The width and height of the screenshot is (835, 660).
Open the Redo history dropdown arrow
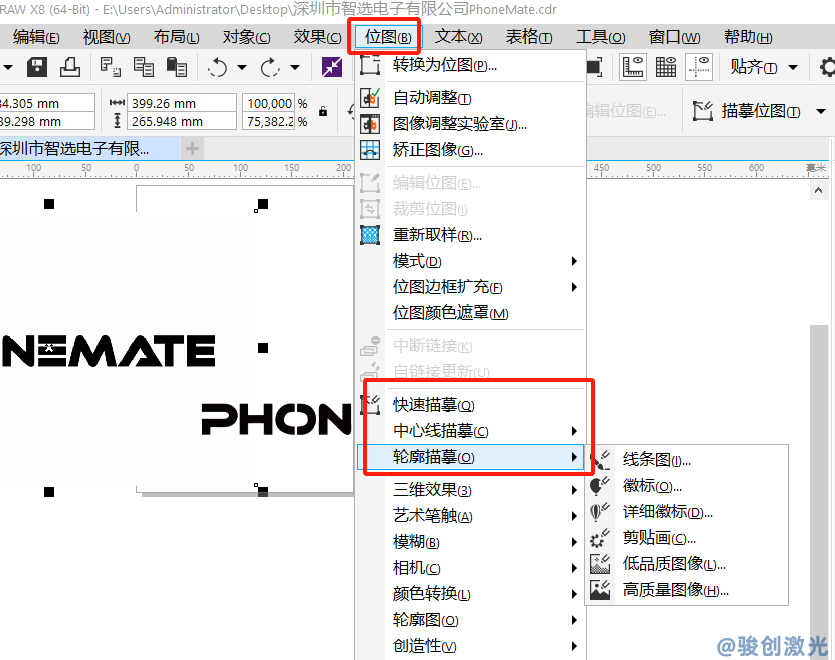pos(294,68)
